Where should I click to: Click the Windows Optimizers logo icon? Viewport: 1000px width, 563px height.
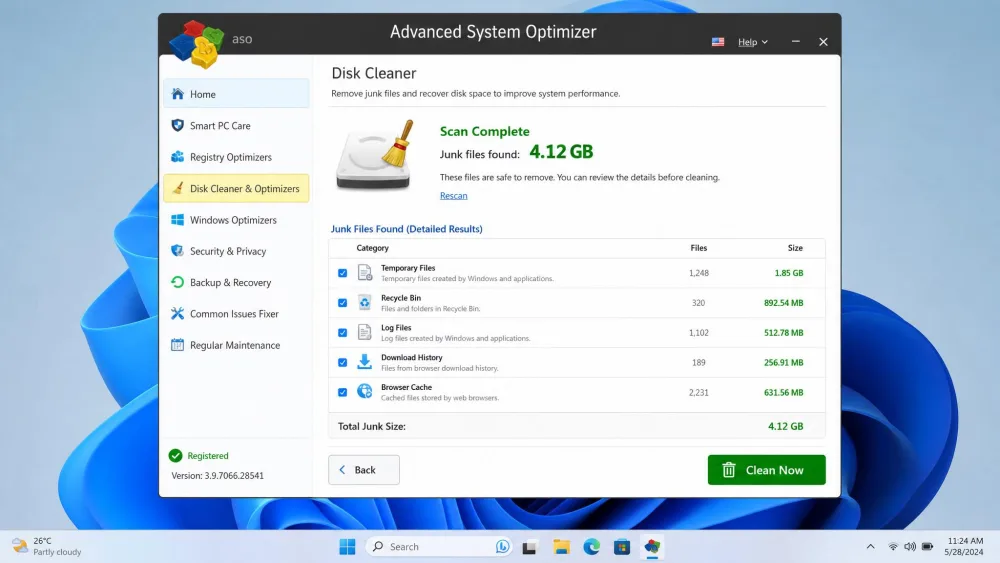[177, 220]
